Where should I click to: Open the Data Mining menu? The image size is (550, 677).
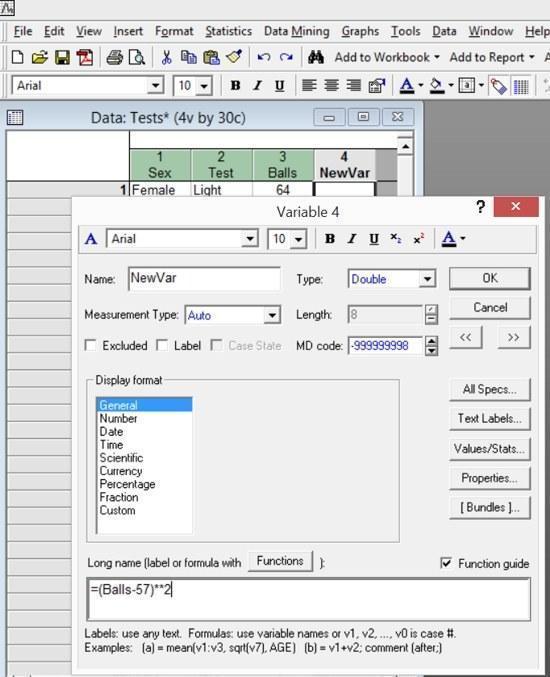click(x=297, y=31)
